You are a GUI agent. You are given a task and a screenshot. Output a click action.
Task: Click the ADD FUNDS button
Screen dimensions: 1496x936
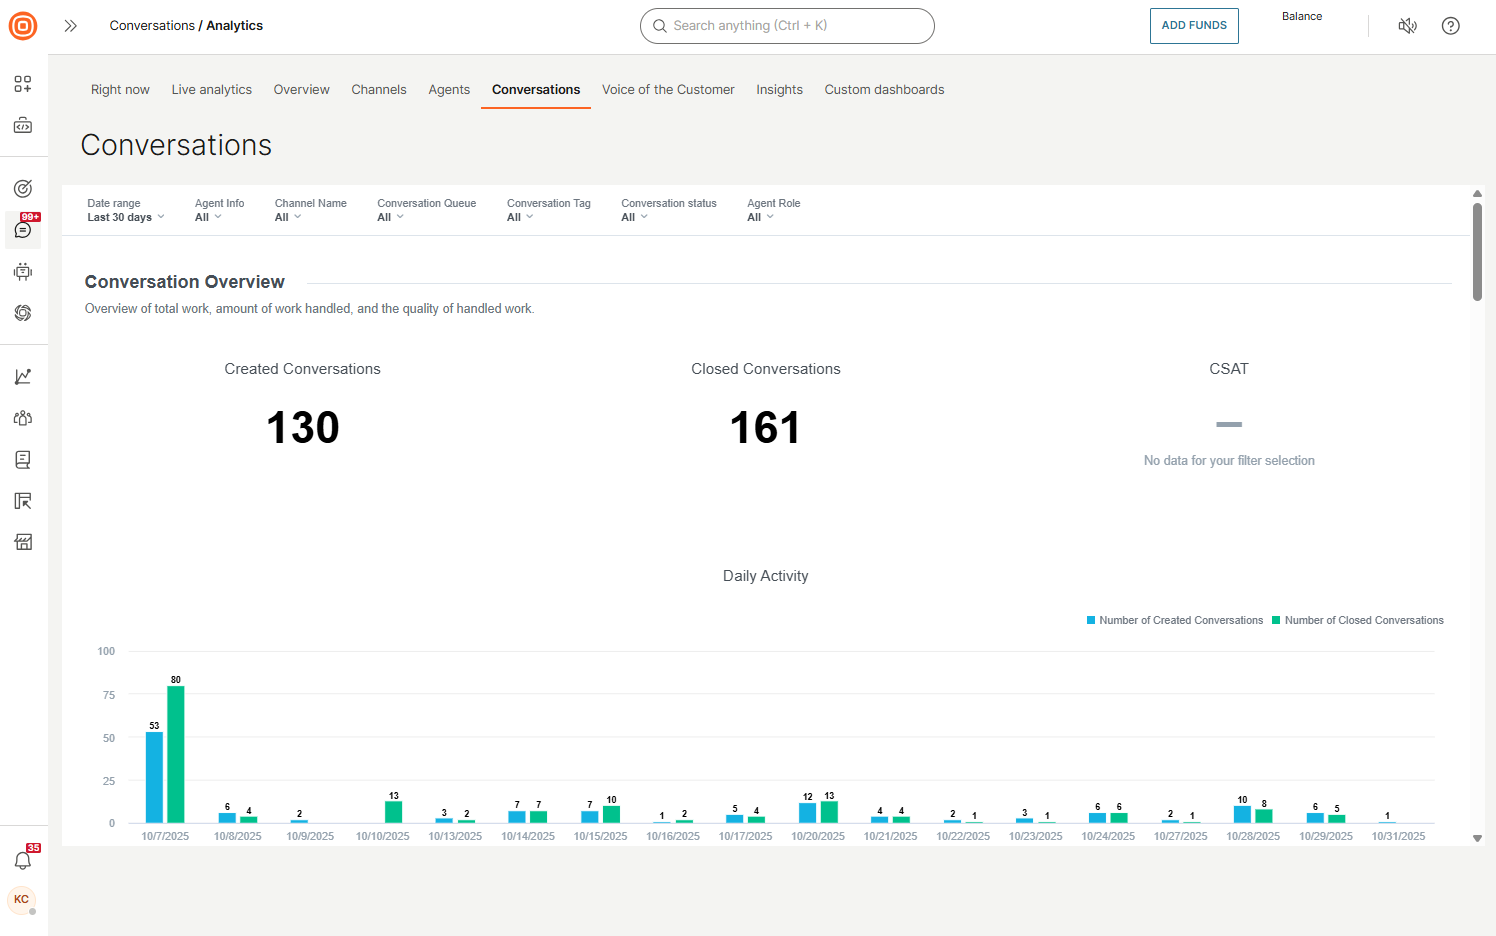tap(1194, 26)
